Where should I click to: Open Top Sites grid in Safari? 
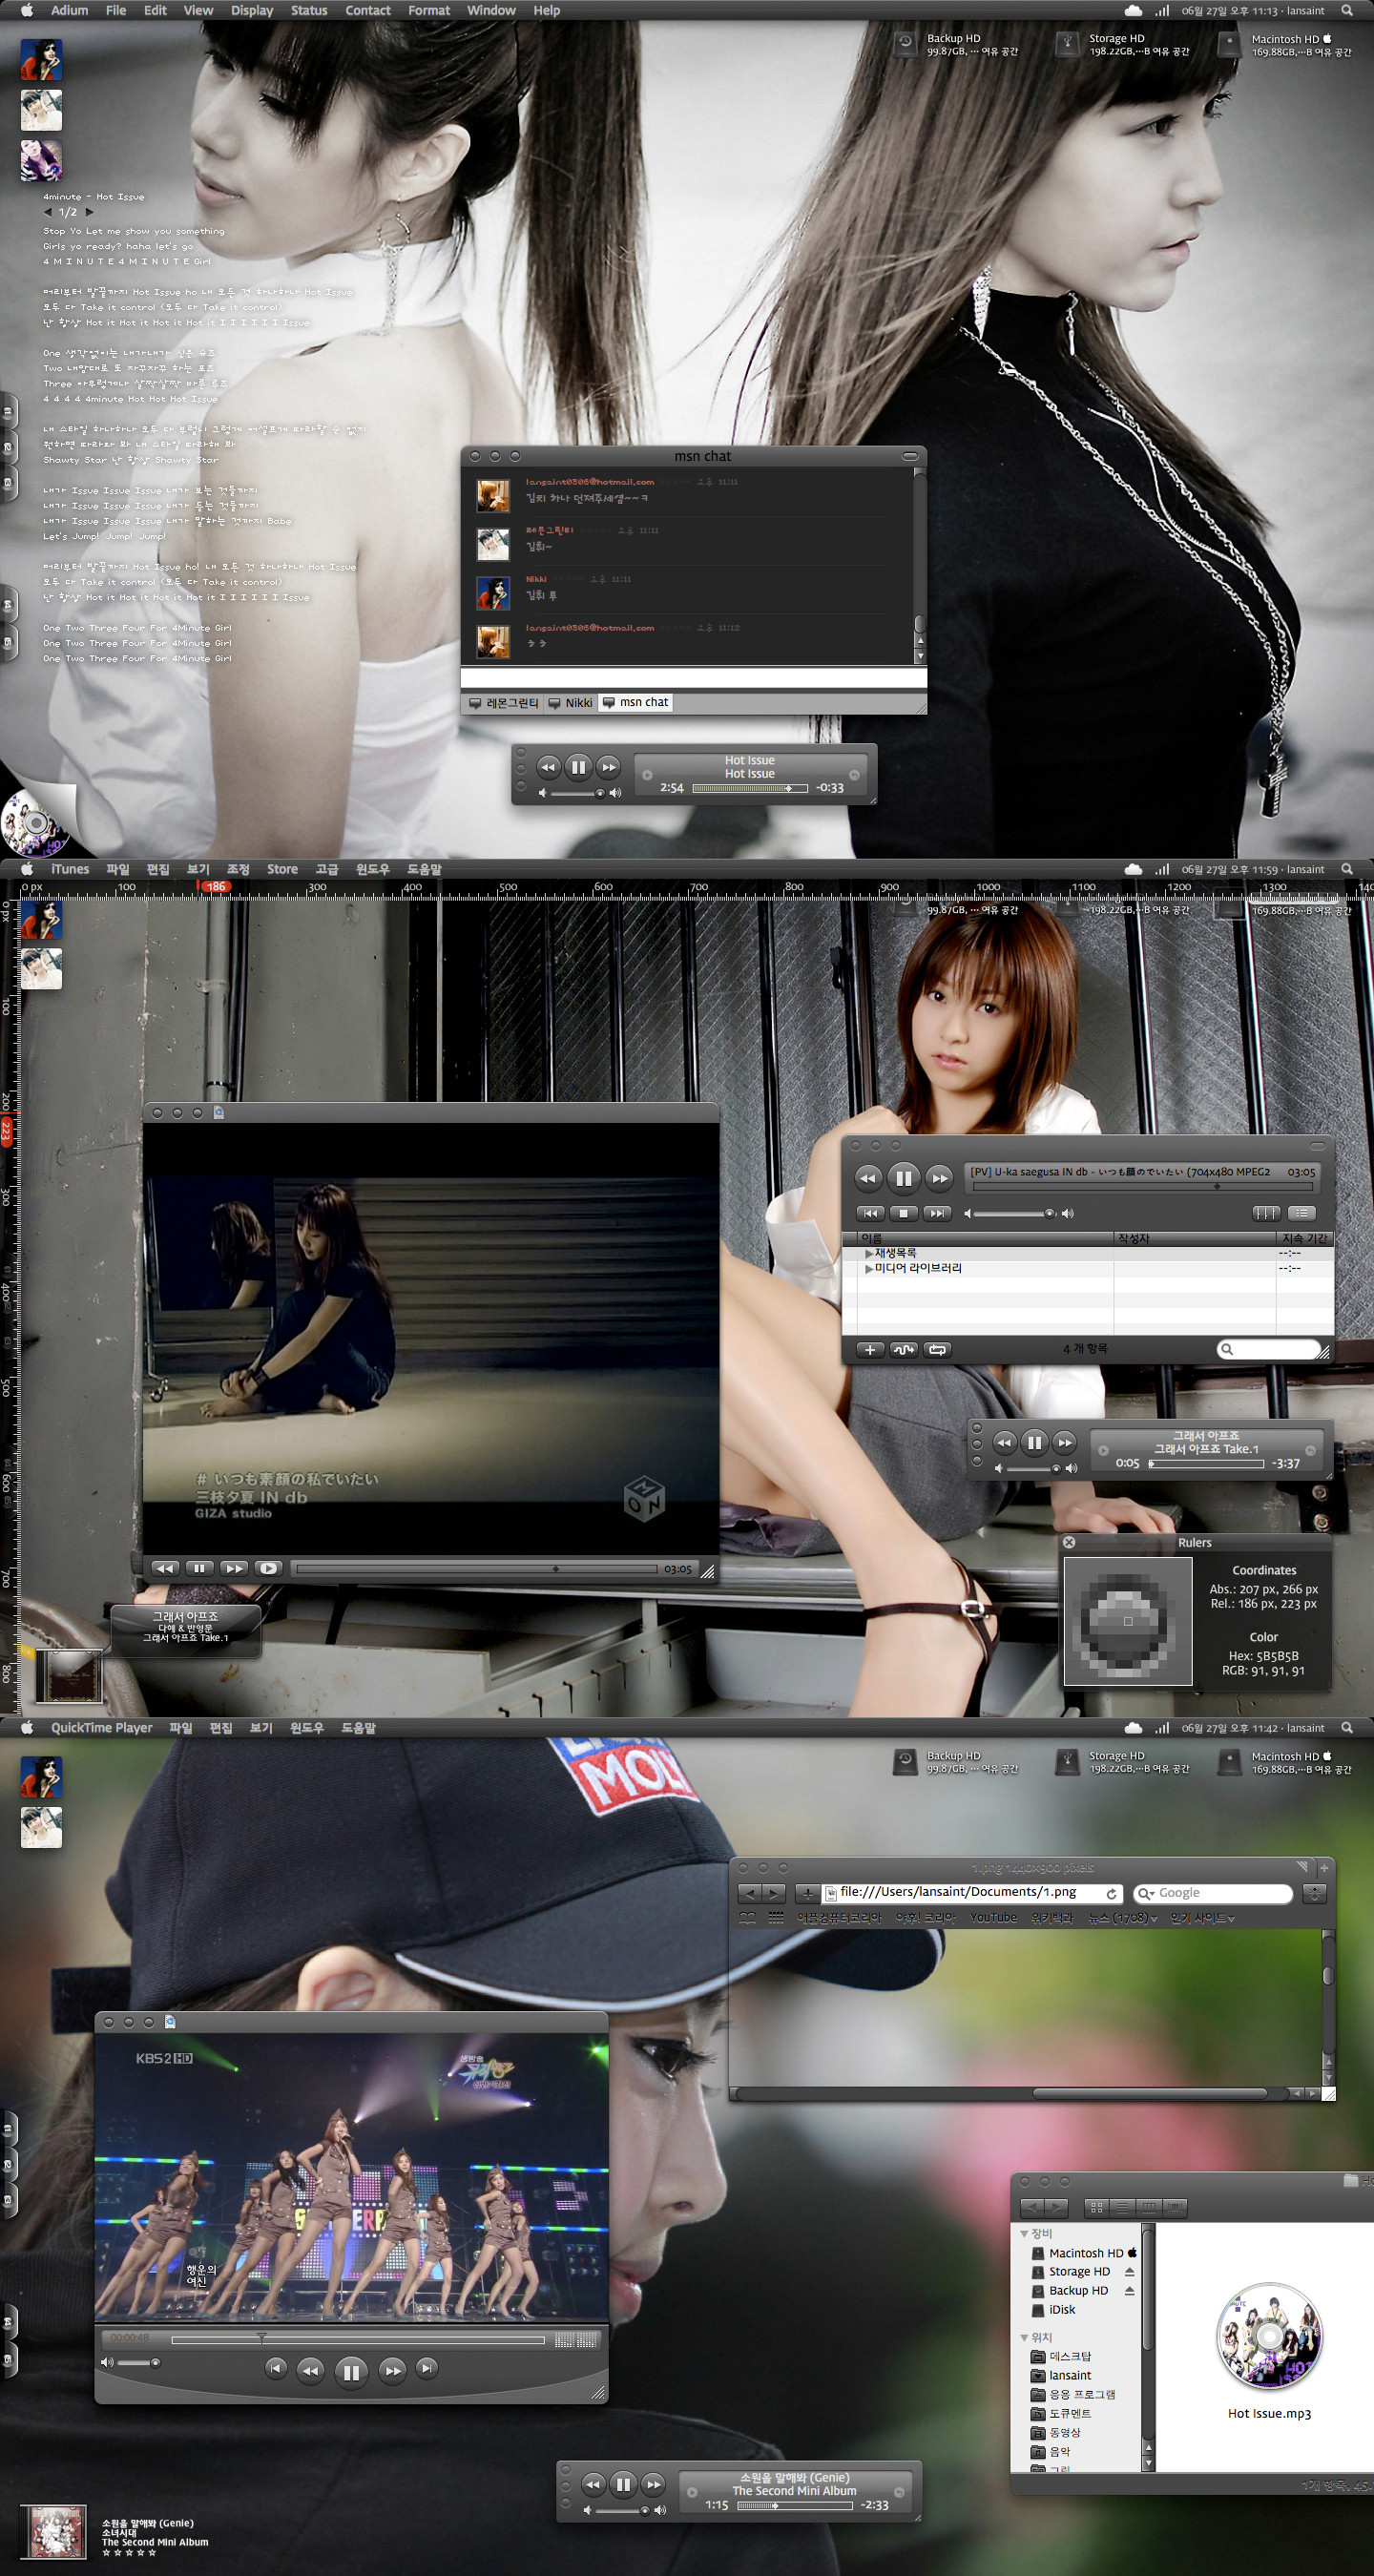click(776, 1917)
